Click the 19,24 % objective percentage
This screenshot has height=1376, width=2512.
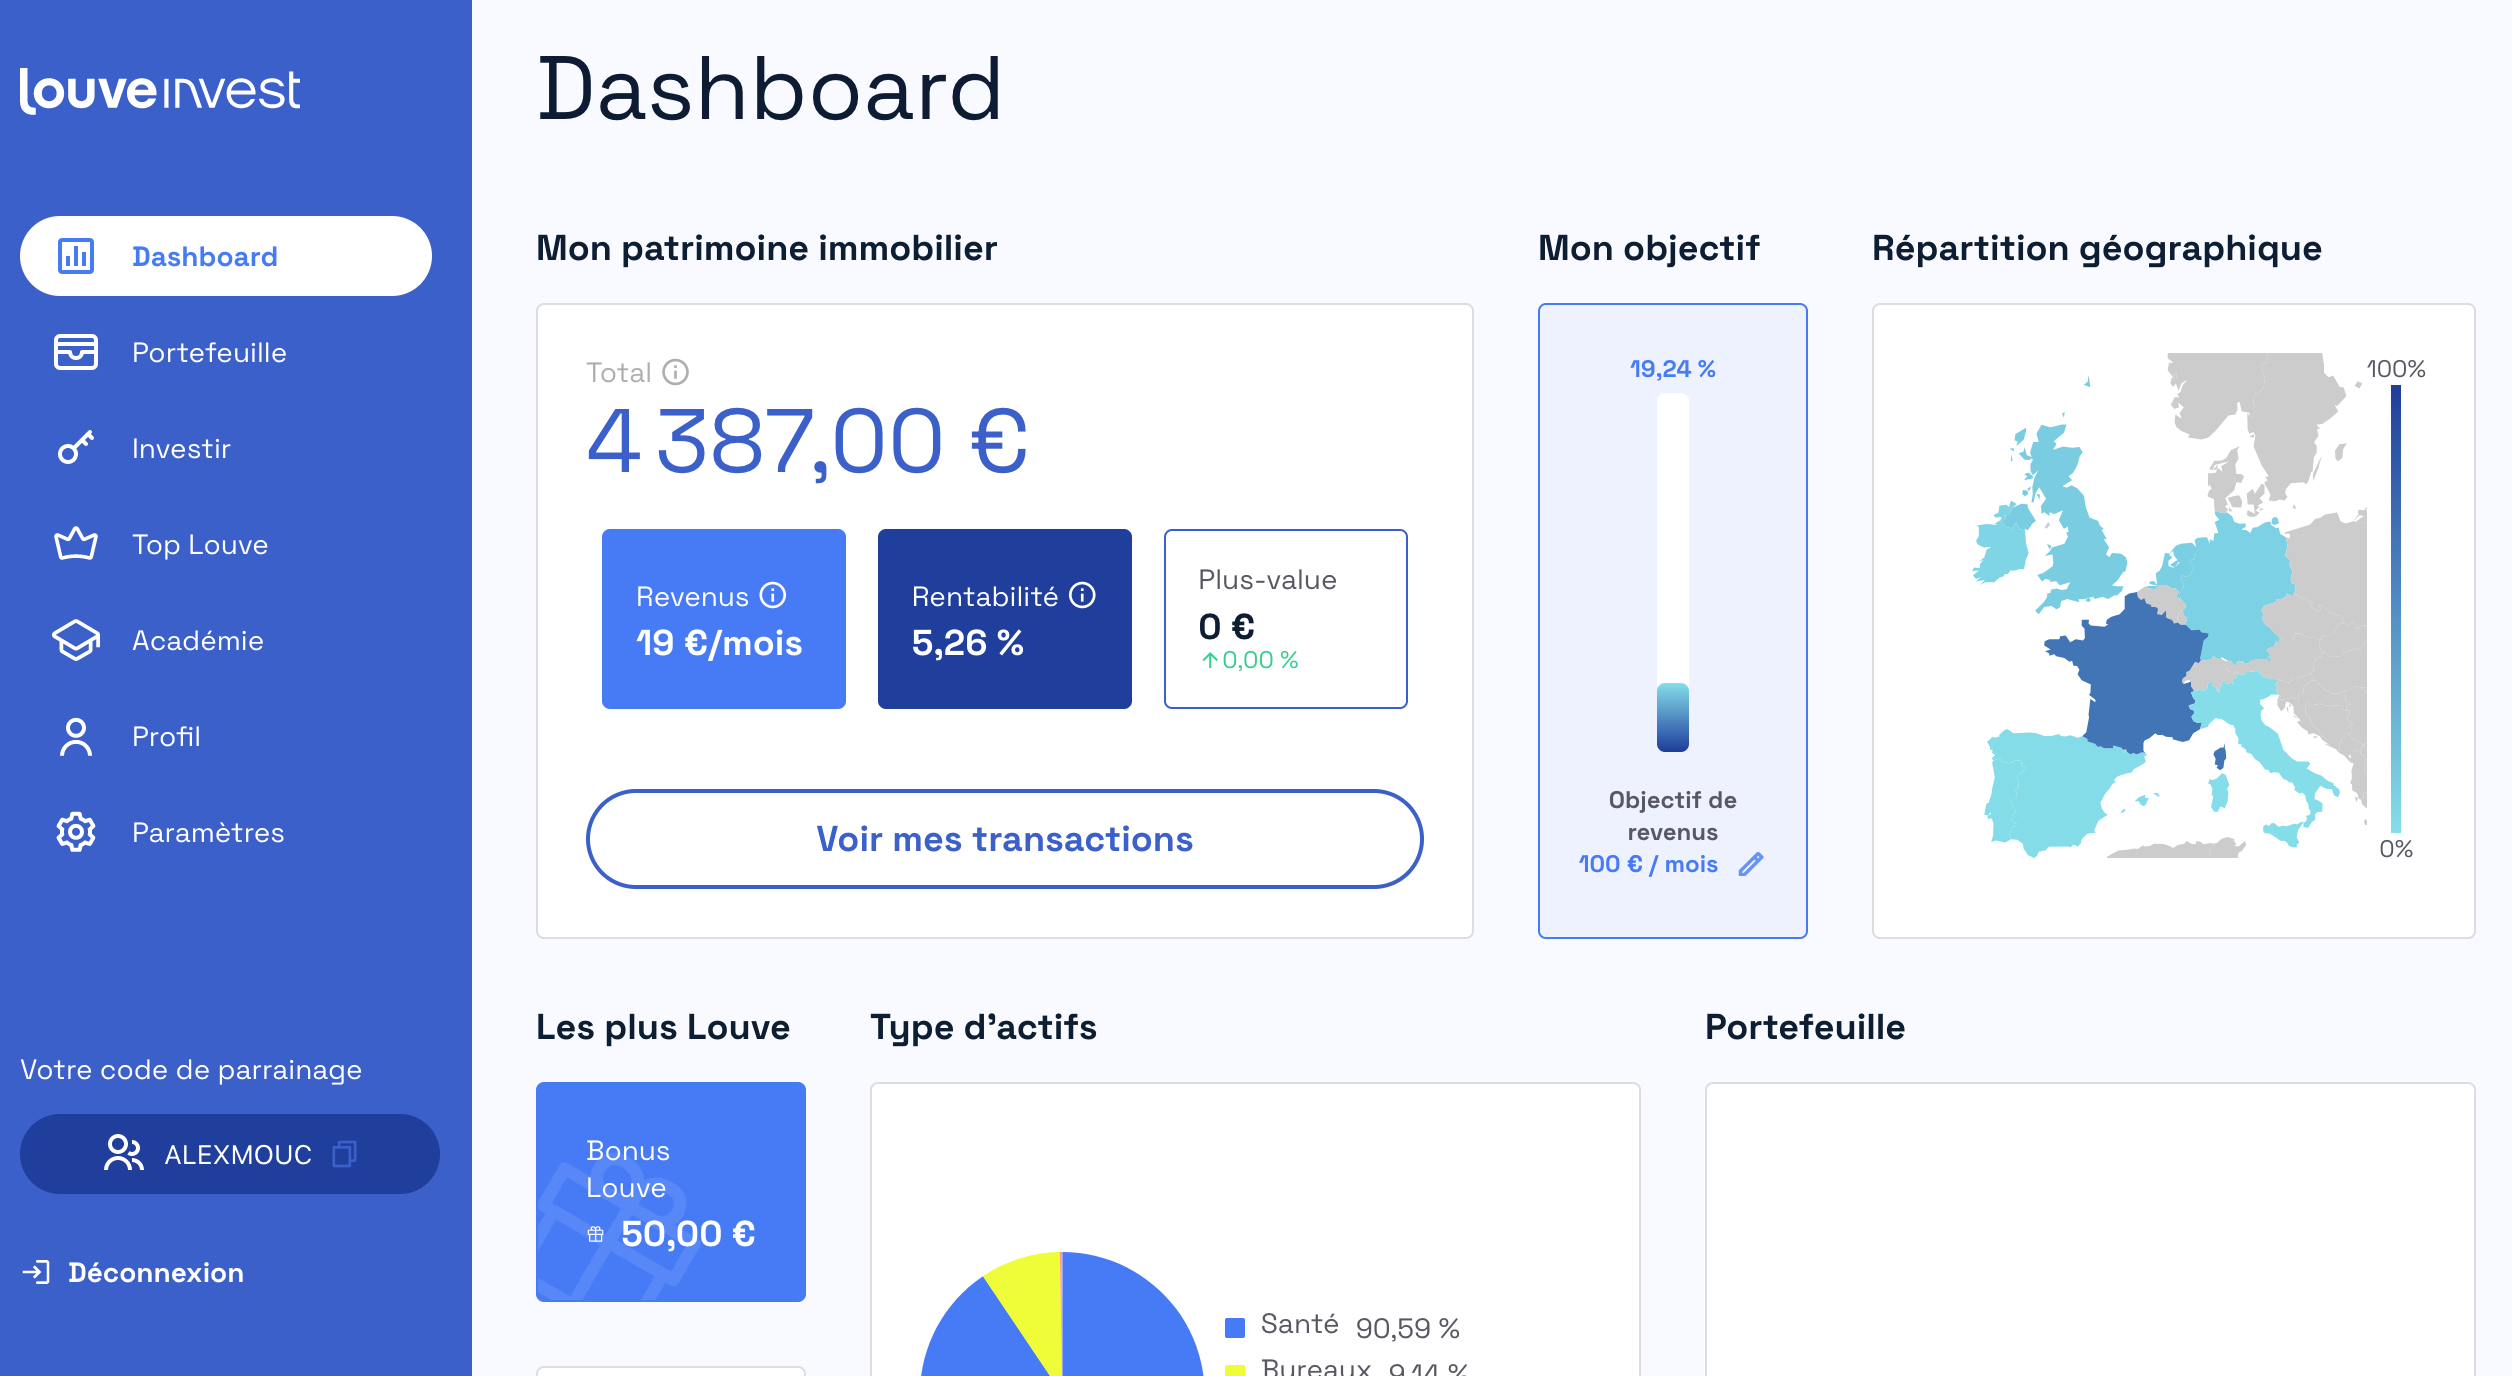tap(1673, 369)
